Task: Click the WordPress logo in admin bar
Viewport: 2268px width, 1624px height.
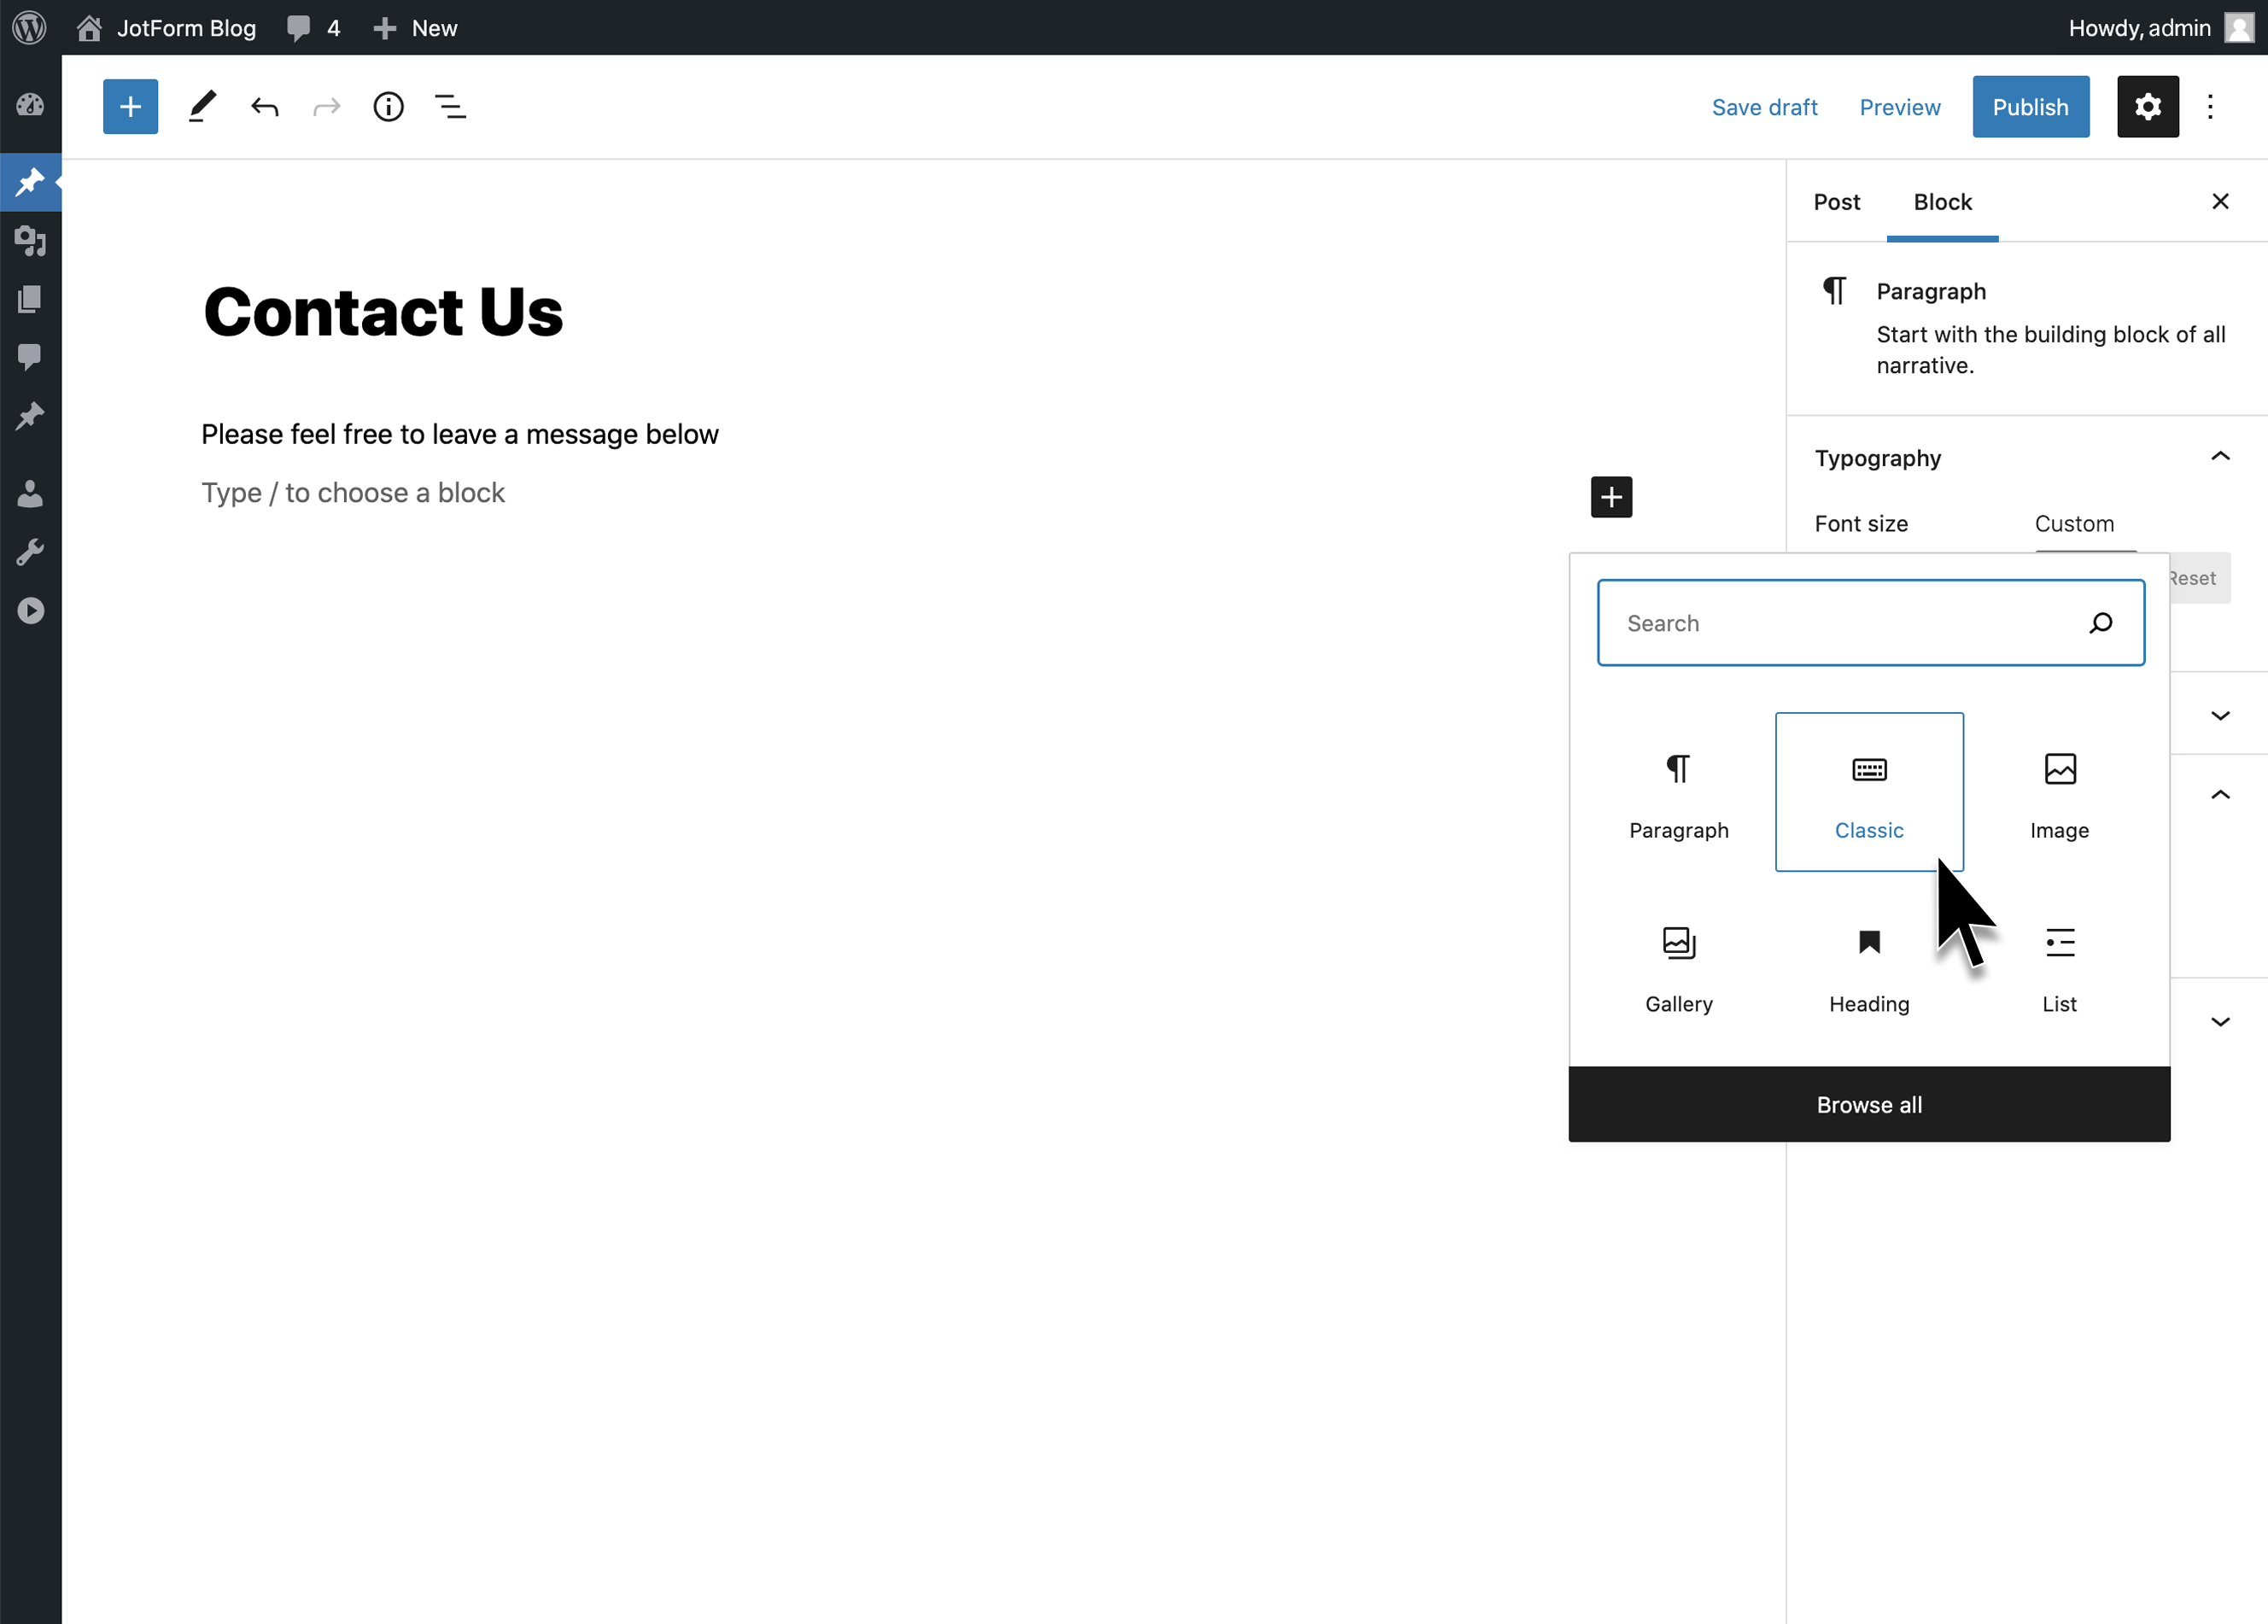Action: 30,28
